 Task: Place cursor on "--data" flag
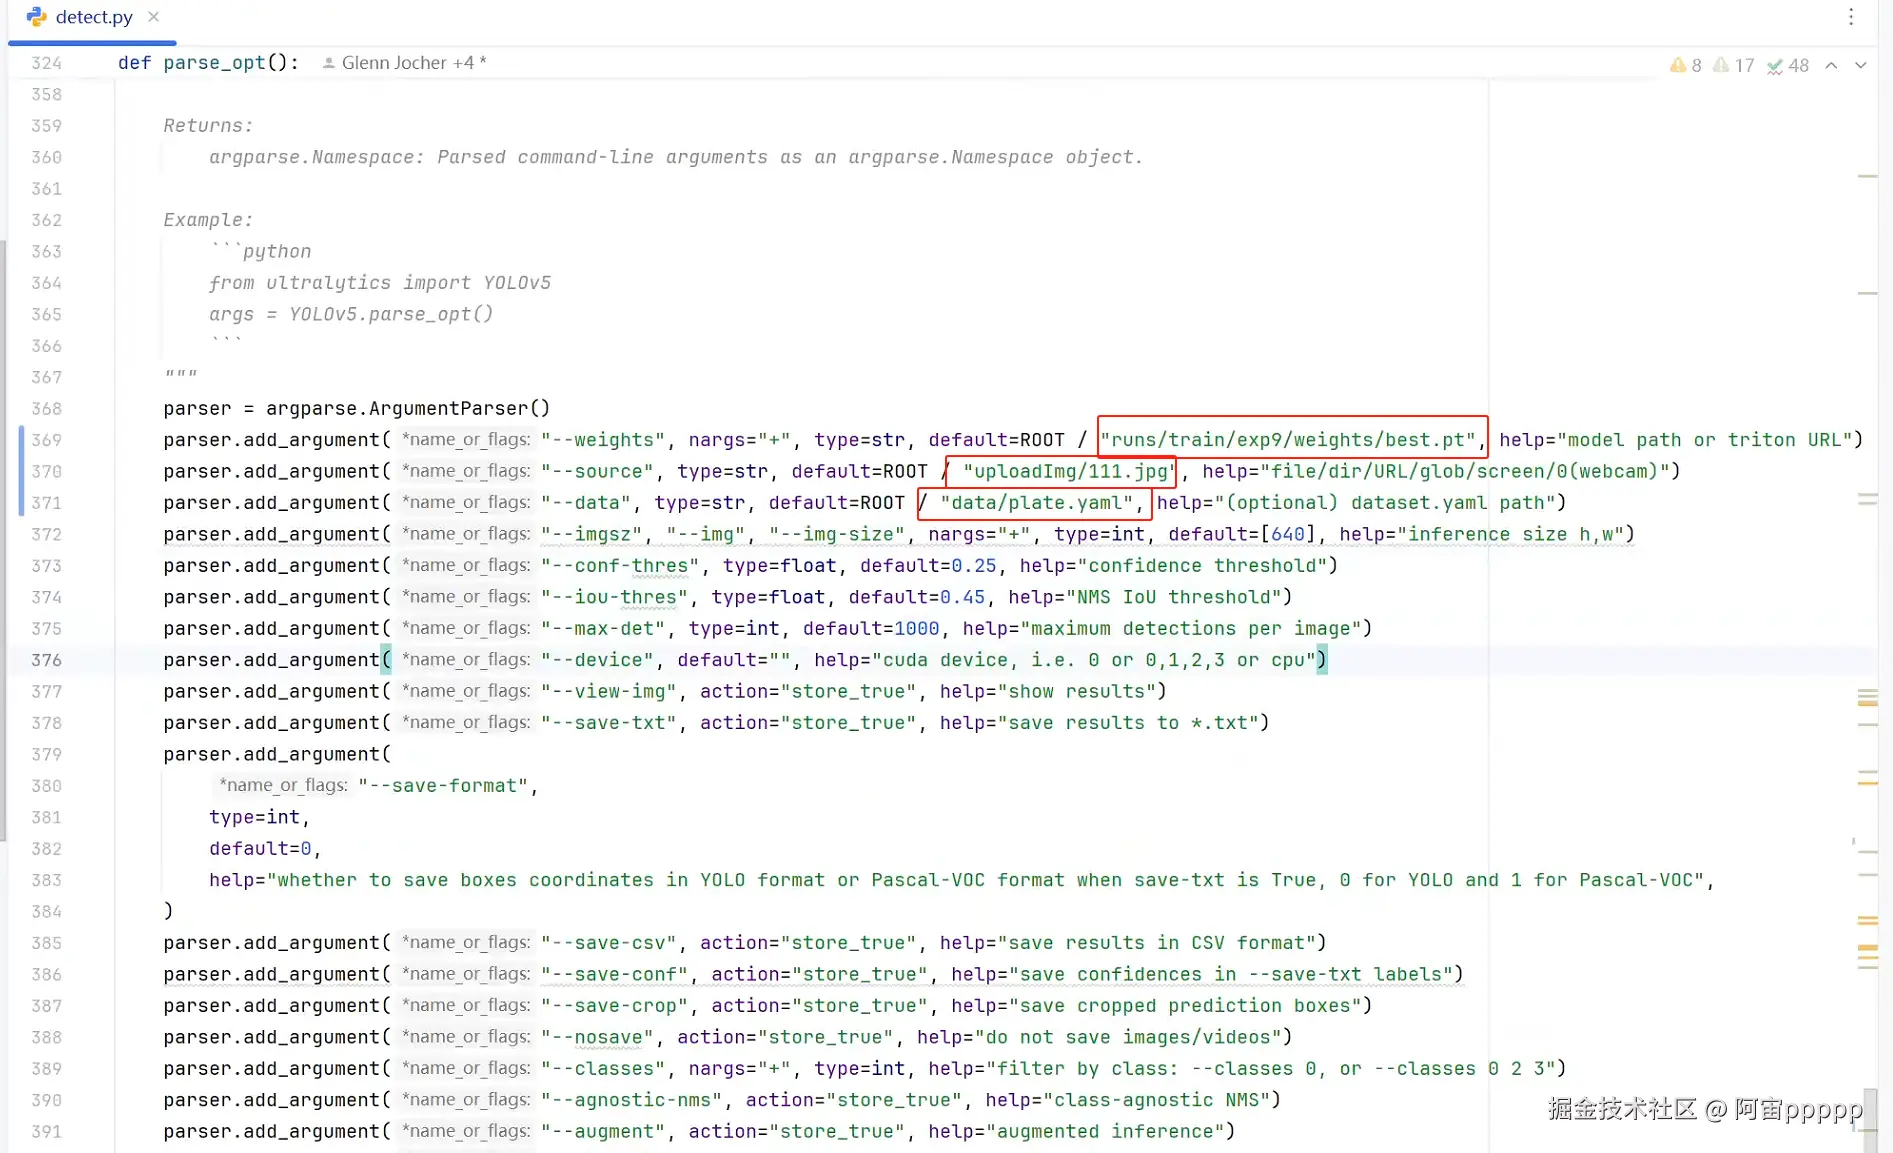coord(586,503)
